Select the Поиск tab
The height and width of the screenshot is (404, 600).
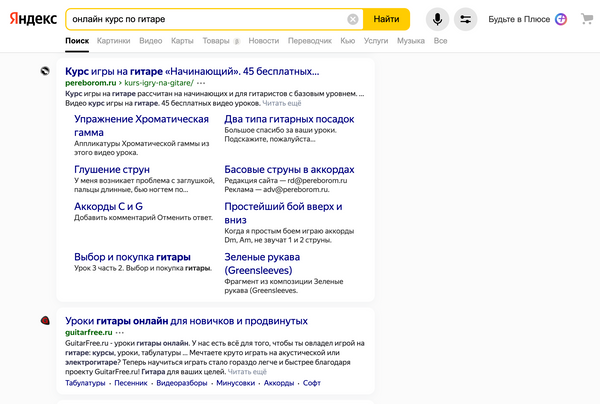pyautogui.click(x=77, y=41)
